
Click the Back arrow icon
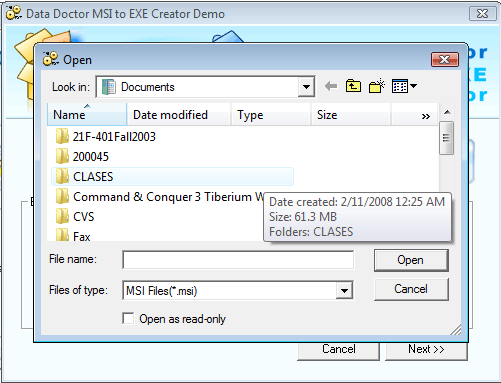(x=331, y=86)
